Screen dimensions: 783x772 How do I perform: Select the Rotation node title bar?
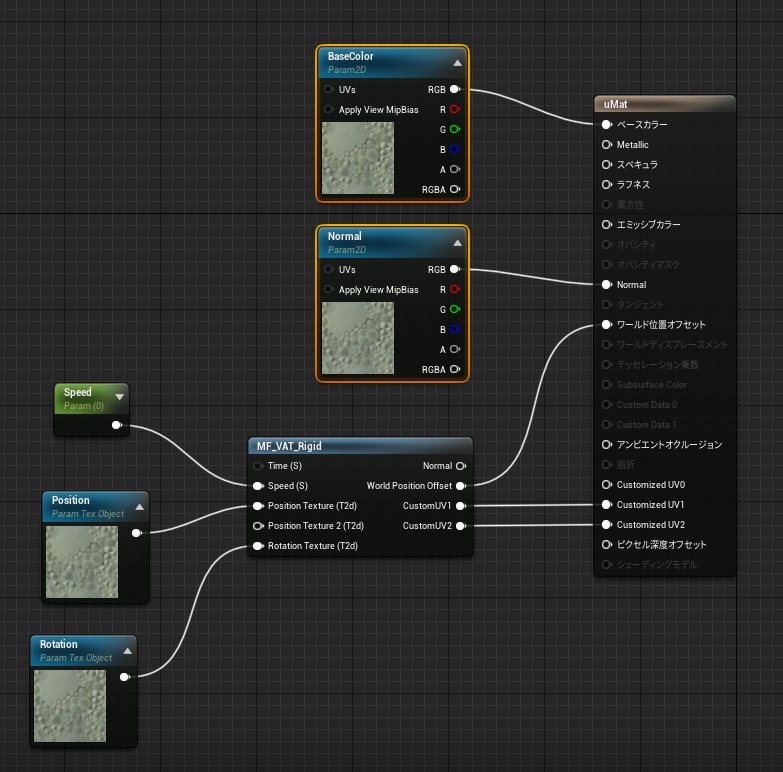point(83,651)
